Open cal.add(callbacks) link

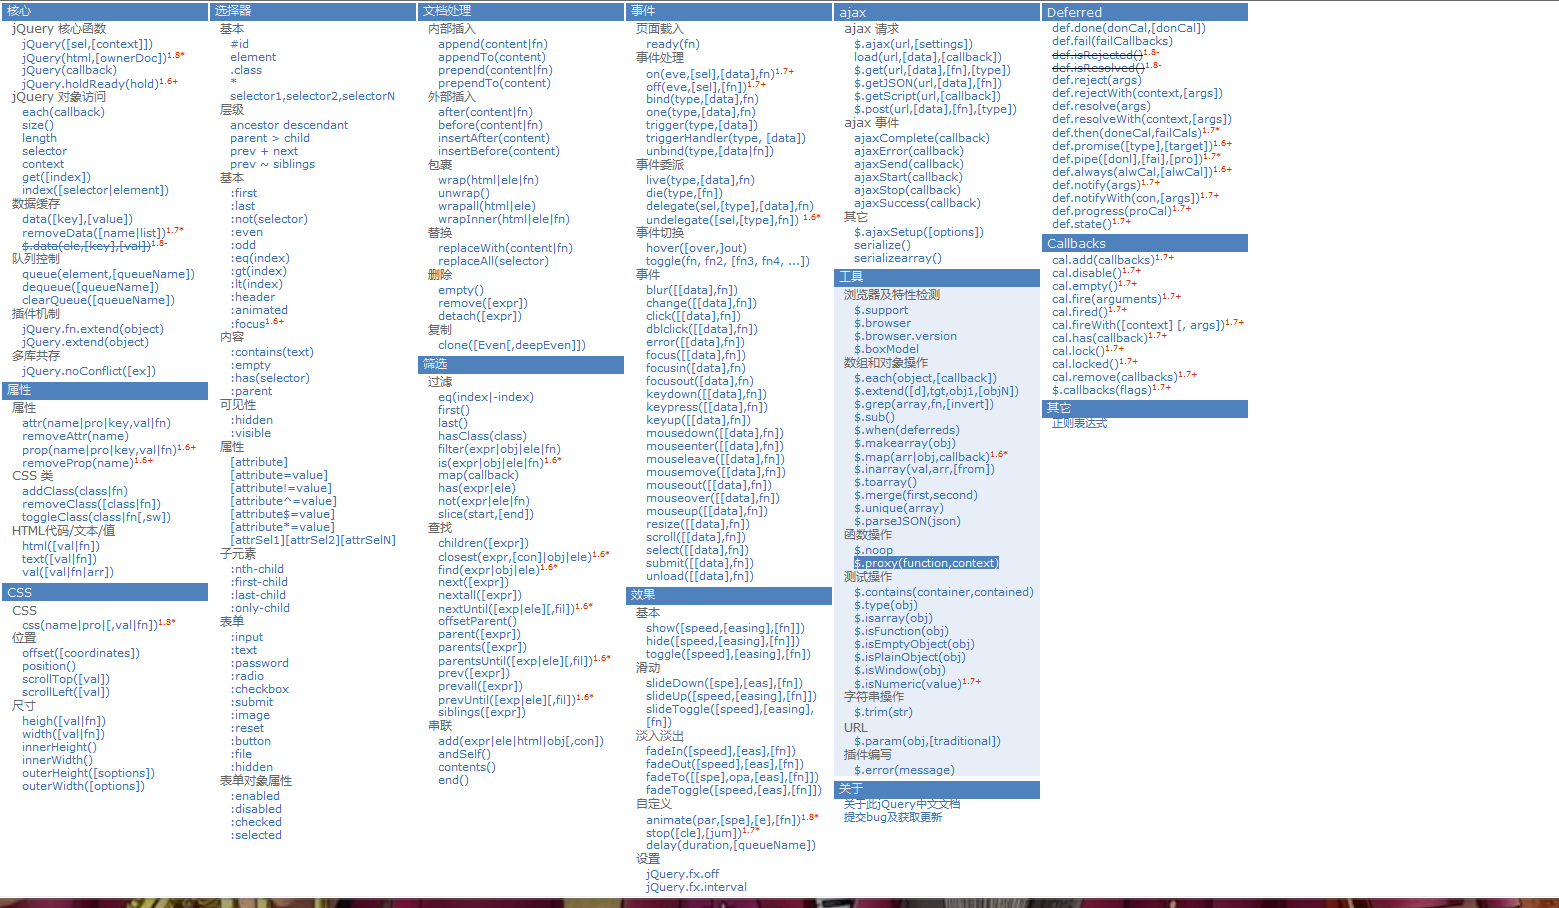click(1103, 260)
